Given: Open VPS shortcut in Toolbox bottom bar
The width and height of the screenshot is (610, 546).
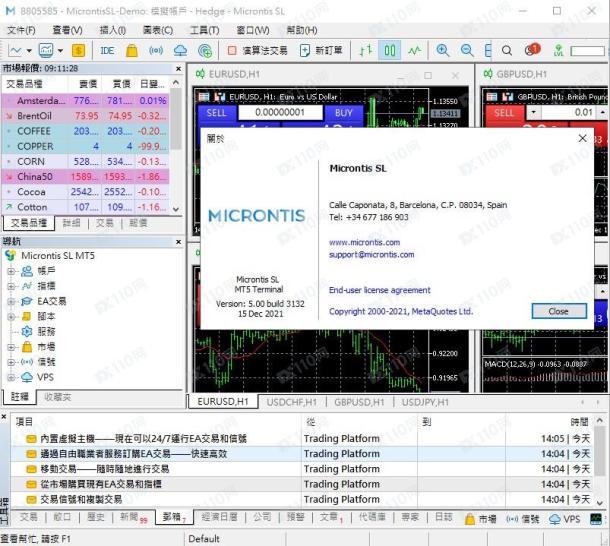Looking at the screenshot, I should pos(564,519).
